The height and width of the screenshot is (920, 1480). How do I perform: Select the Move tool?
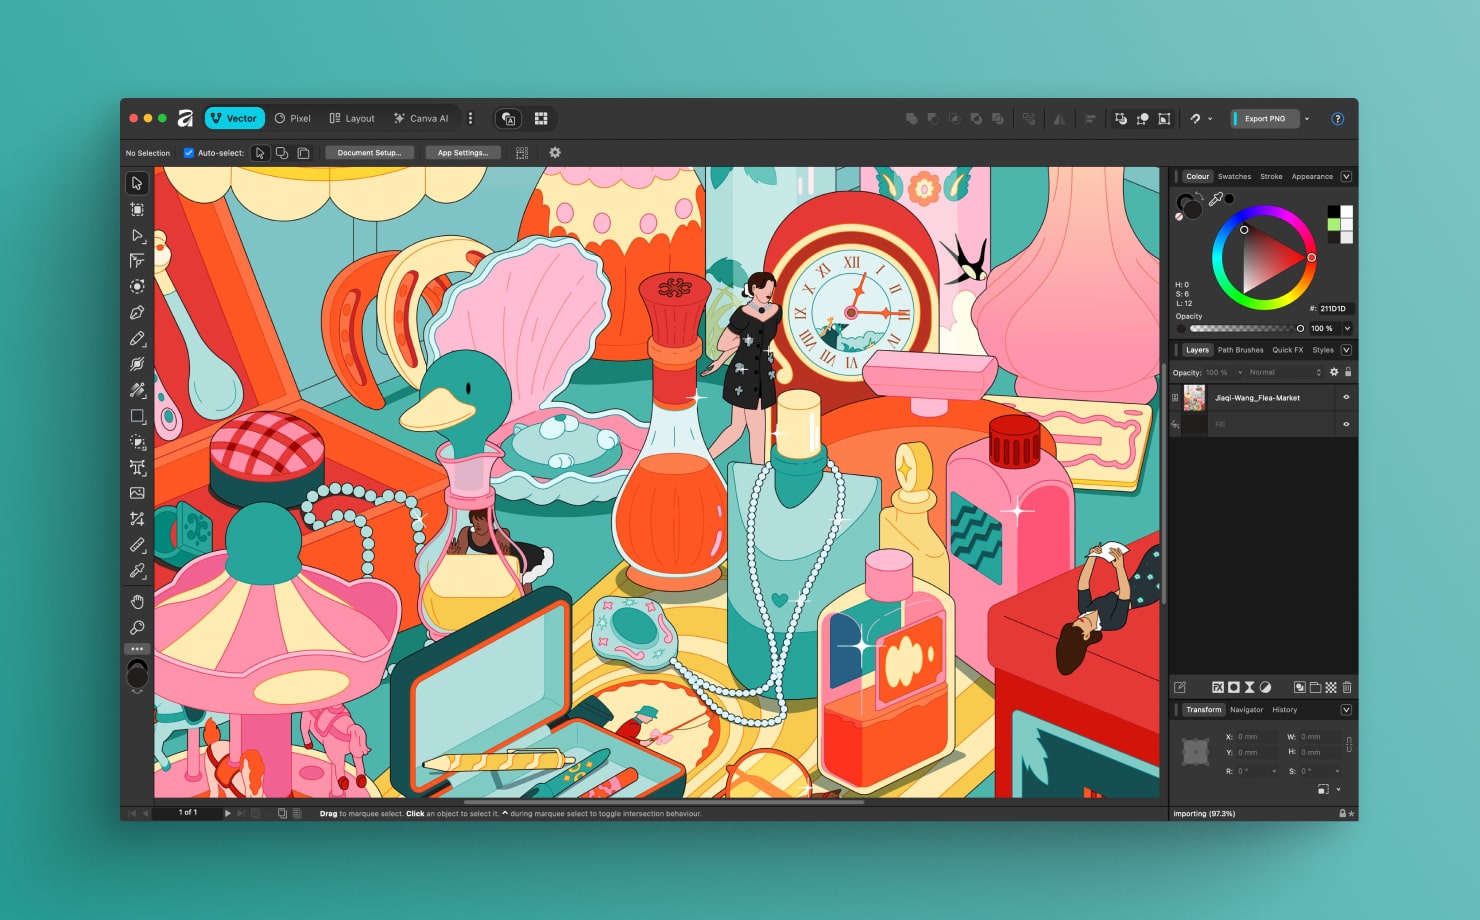(137, 184)
